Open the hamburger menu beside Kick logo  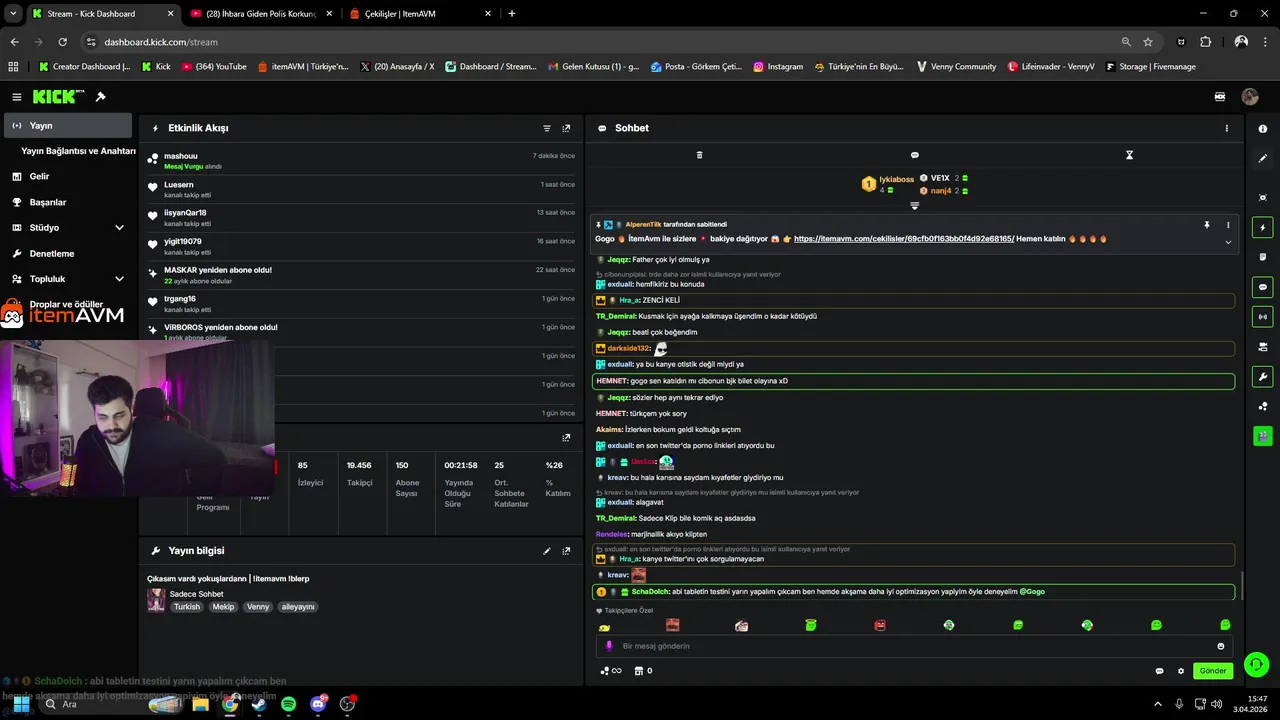tap(17, 97)
